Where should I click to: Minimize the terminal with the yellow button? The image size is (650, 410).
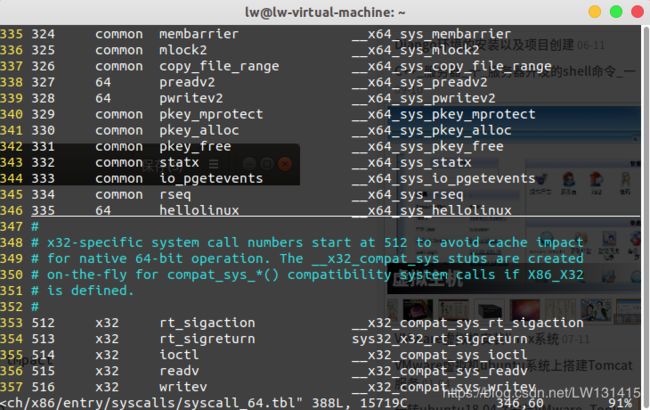coord(594,12)
